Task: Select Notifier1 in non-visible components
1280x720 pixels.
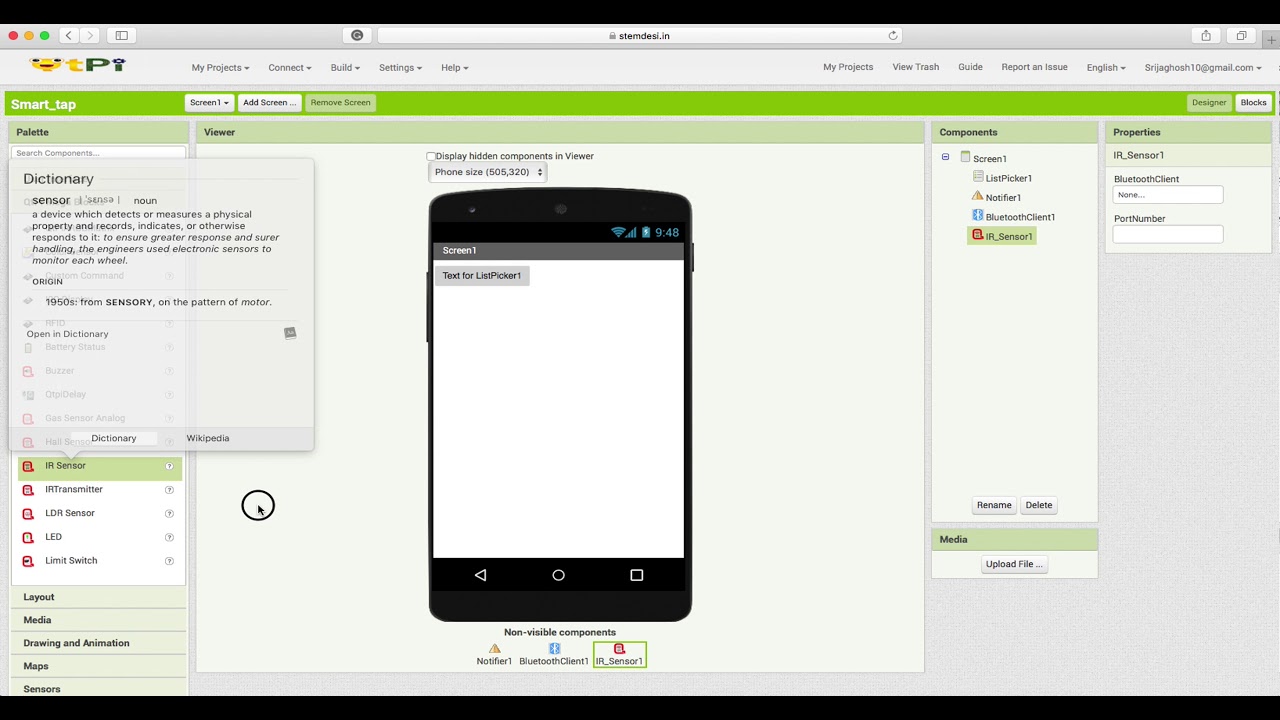Action: click(494, 654)
